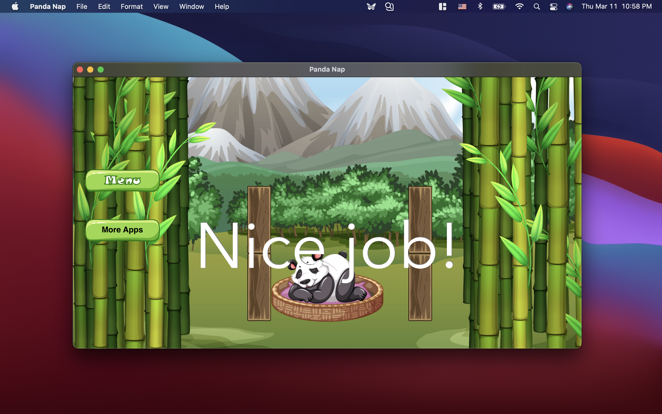
Task: Click the More Apps button
Action: coord(122,230)
